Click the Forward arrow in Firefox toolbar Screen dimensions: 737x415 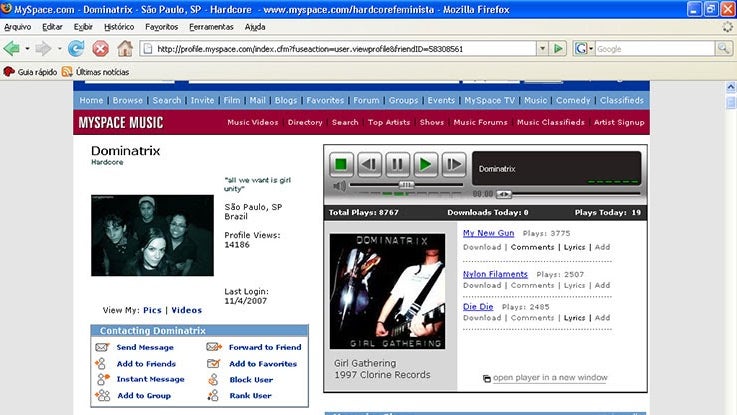(43, 48)
